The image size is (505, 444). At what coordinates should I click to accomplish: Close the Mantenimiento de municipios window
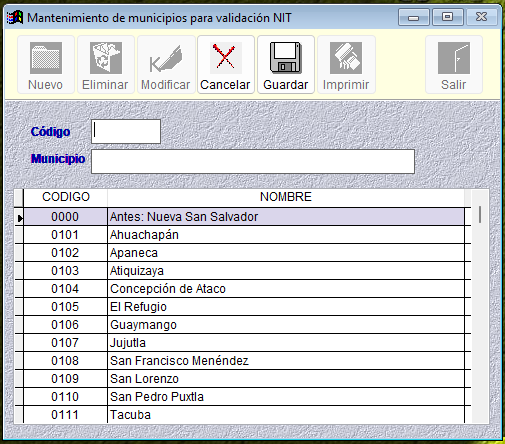pos(482,17)
